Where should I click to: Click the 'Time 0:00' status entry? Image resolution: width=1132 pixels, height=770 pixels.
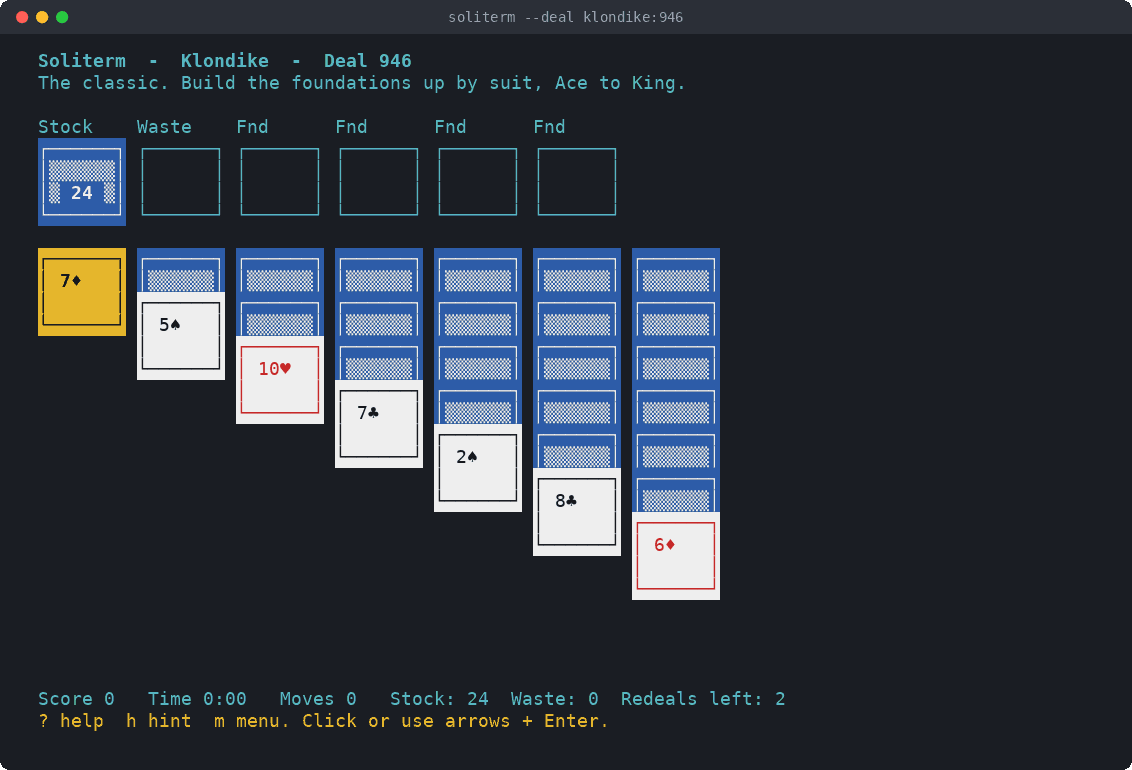click(197, 699)
